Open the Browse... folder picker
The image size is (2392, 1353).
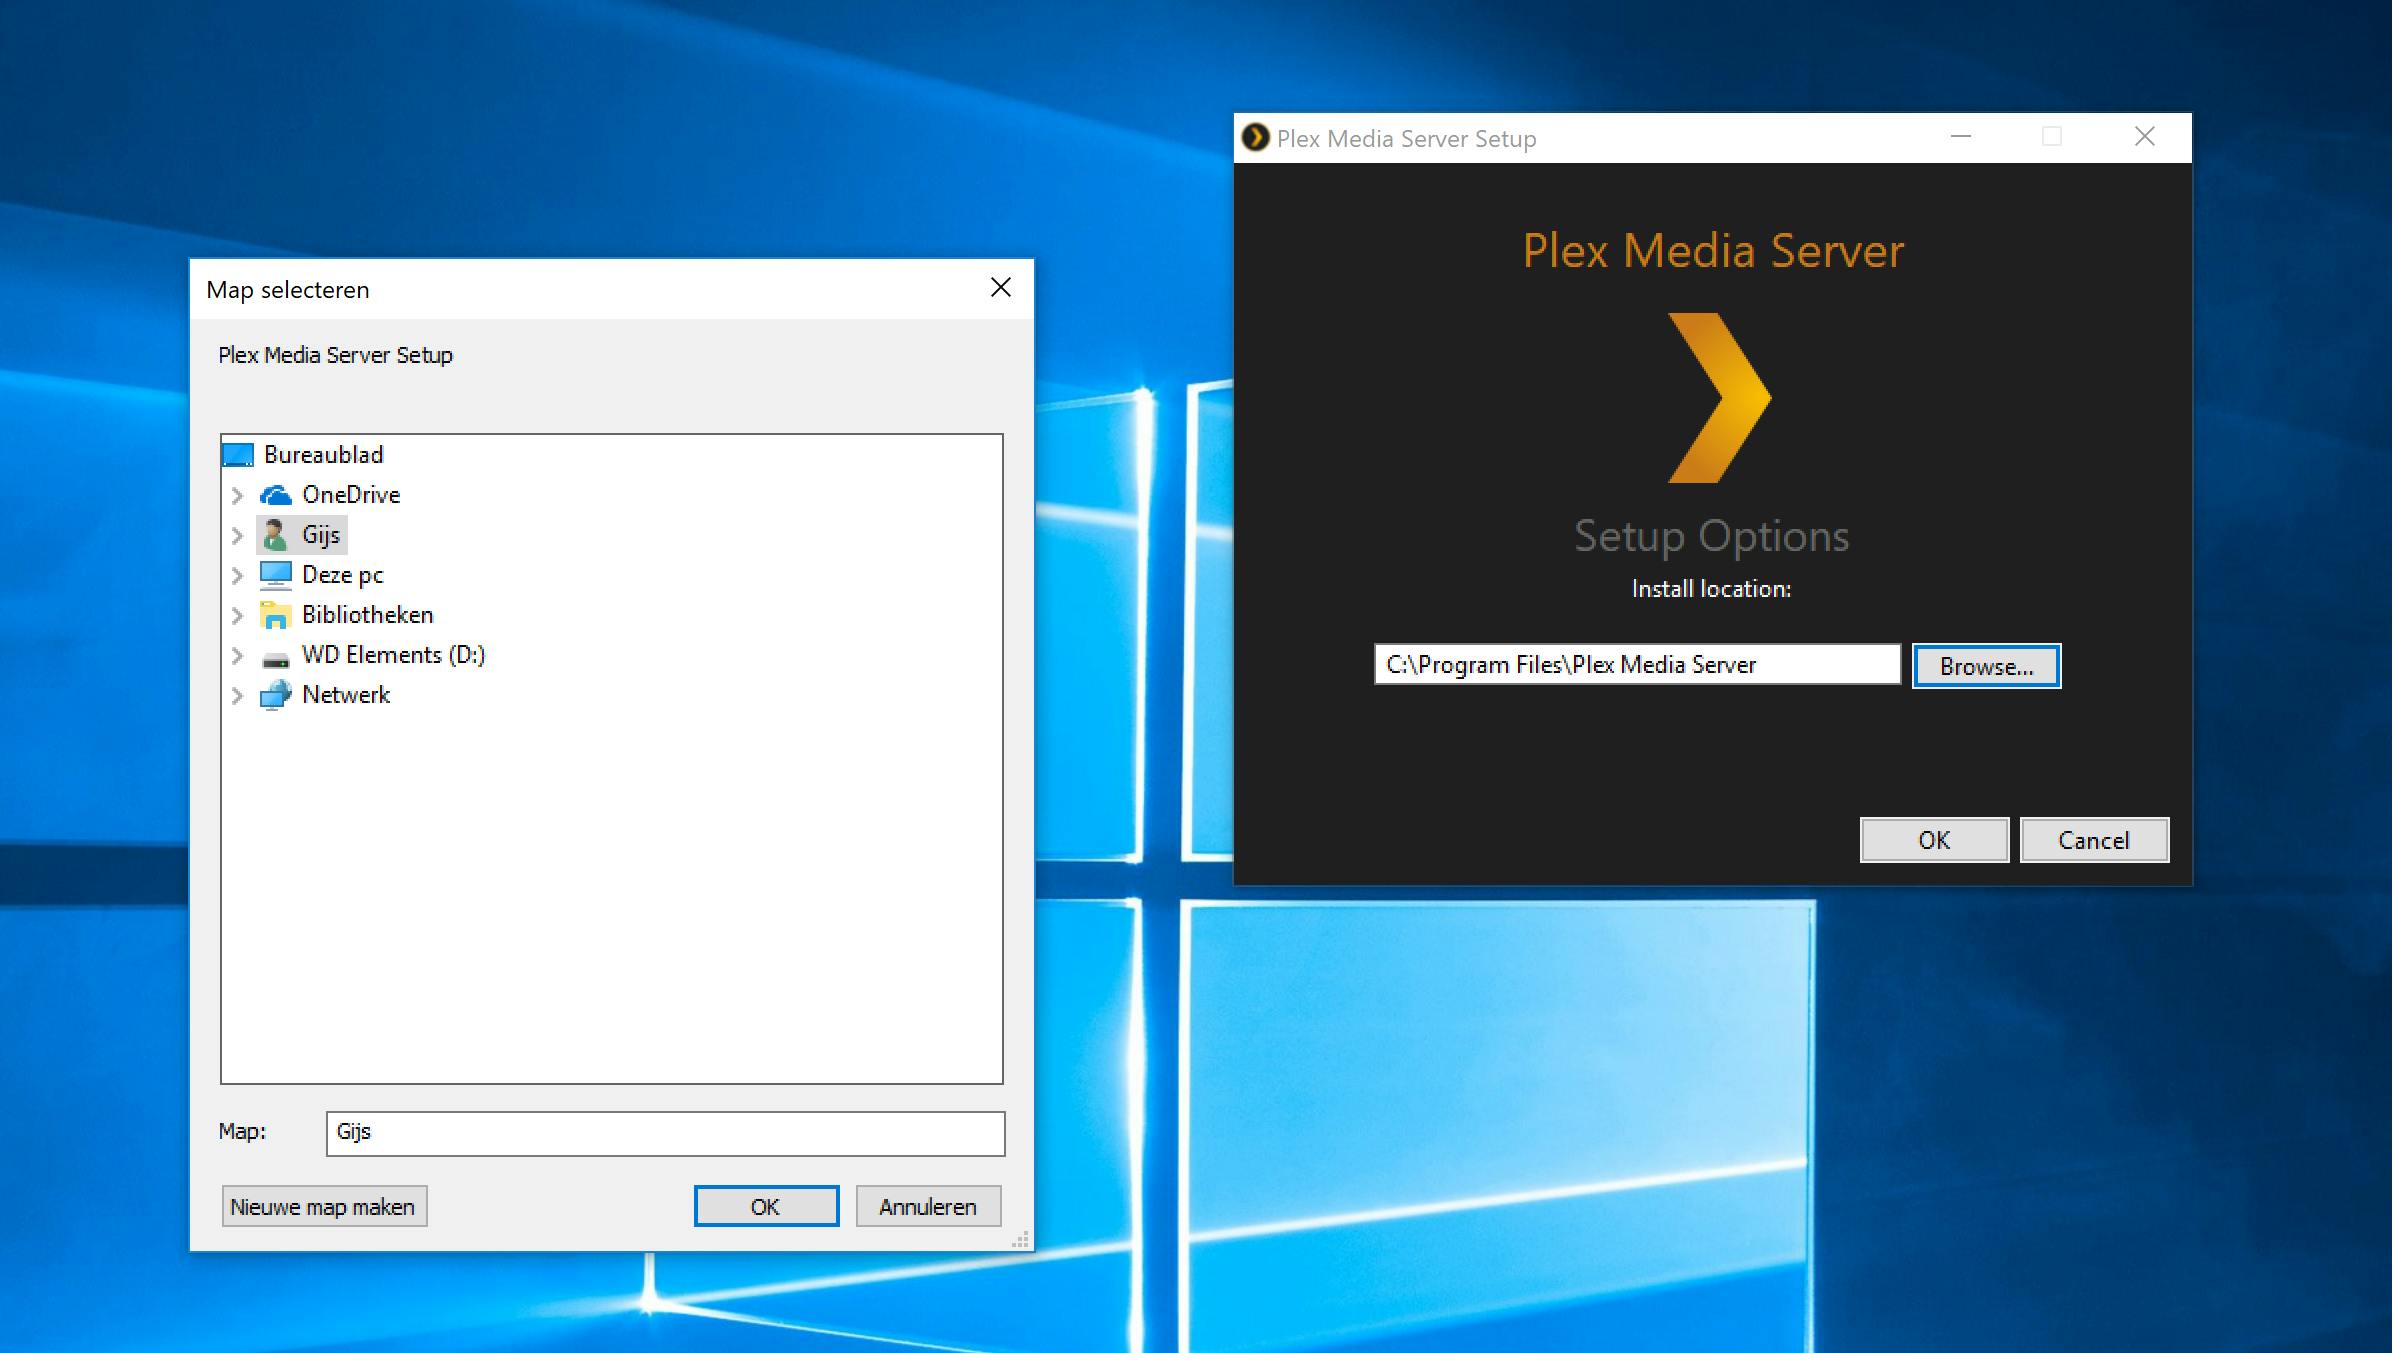point(1985,666)
